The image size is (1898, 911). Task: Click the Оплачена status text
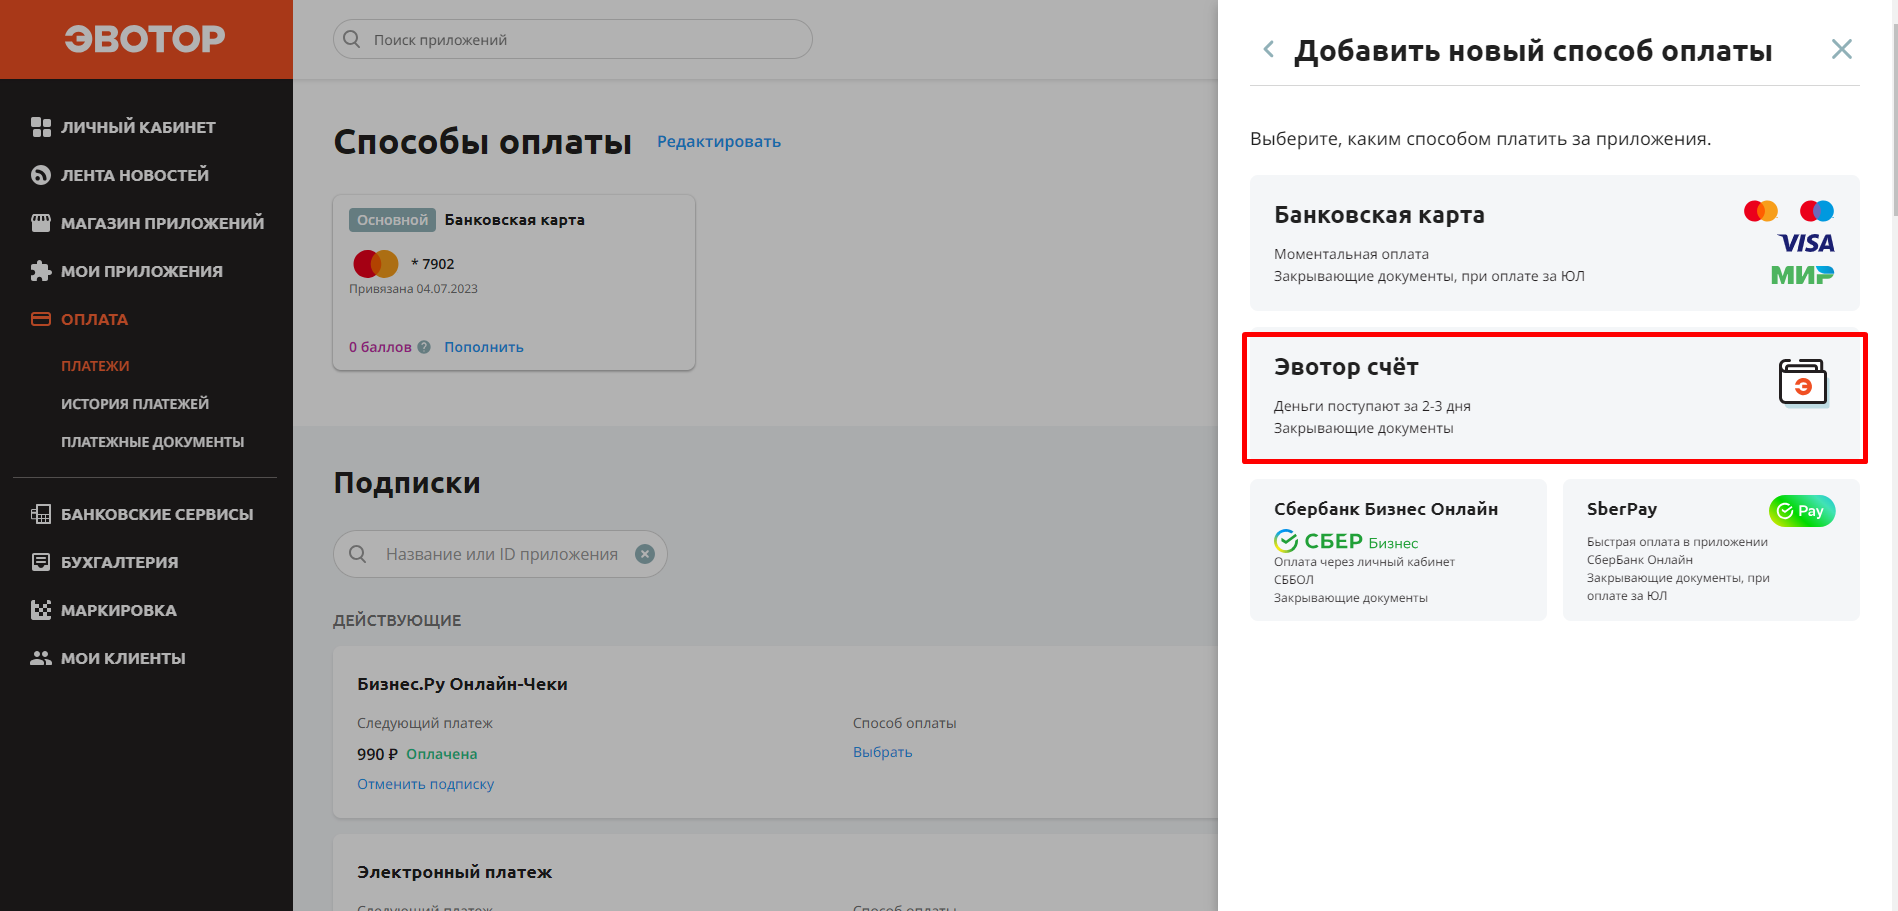442,754
